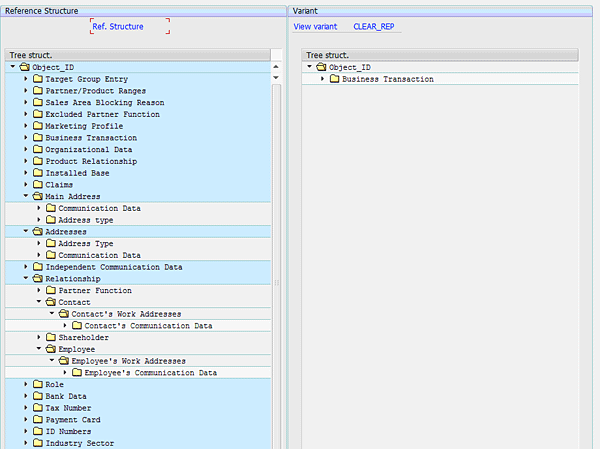Click the Payment Card folder icon

(38, 420)
